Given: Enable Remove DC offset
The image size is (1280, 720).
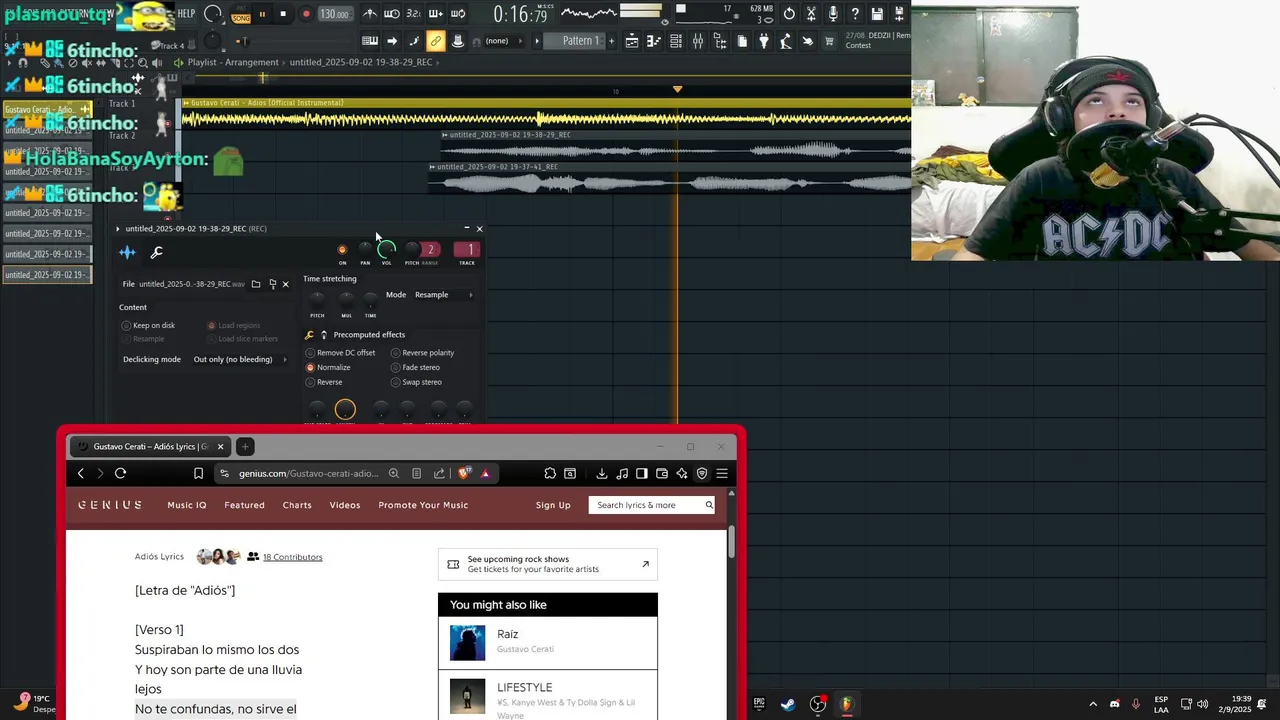Looking at the screenshot, I should 340,353.
